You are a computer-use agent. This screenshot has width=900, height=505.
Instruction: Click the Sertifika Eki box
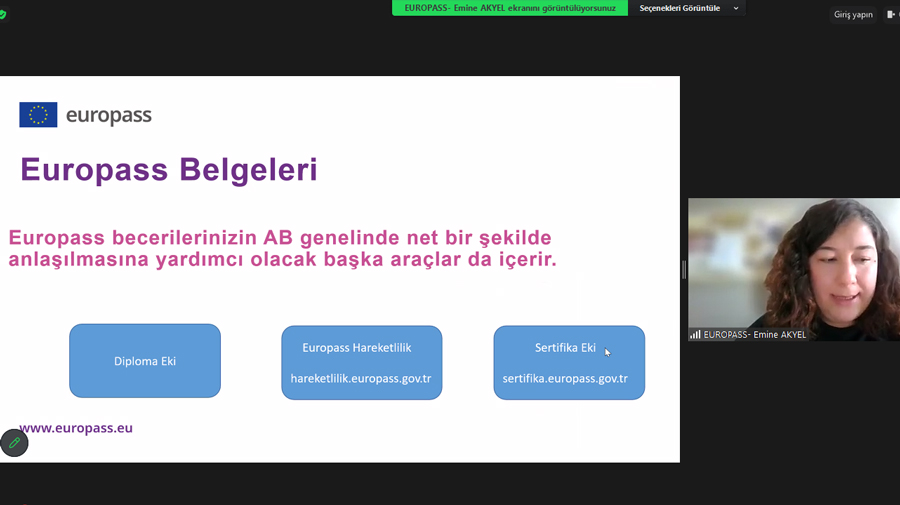(x=569, y=363)
